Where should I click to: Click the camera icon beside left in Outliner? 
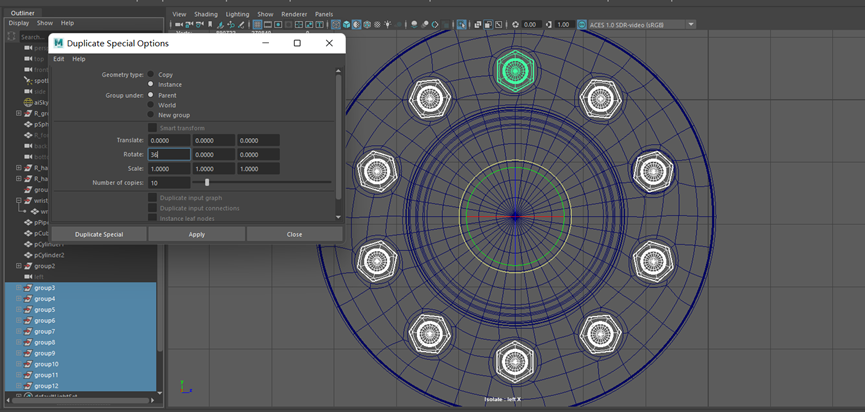point(29,277)
